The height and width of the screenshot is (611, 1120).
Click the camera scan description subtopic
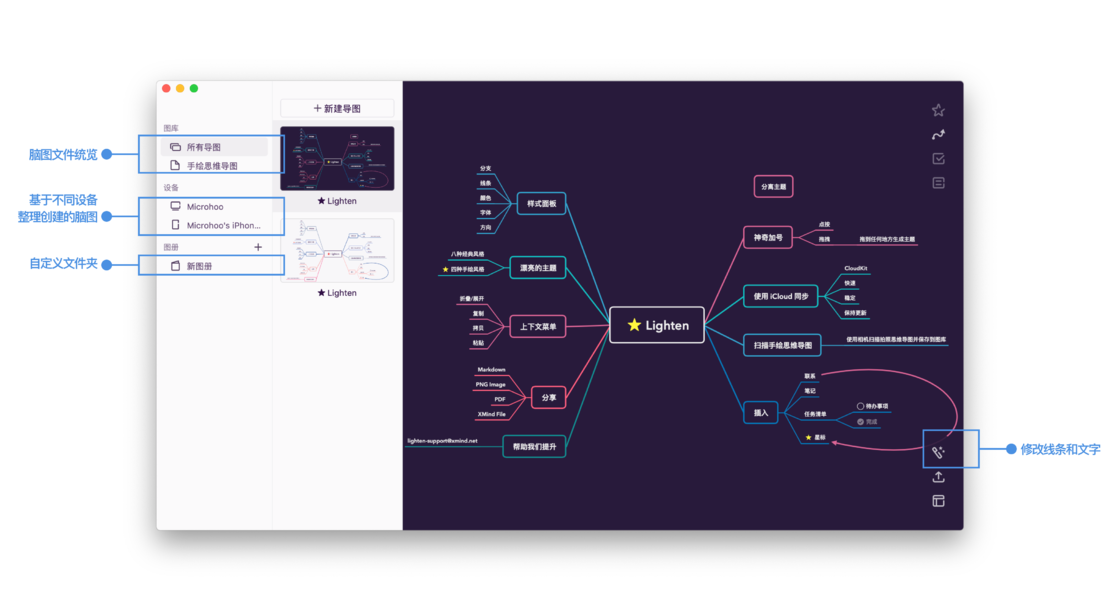[896, 339]
